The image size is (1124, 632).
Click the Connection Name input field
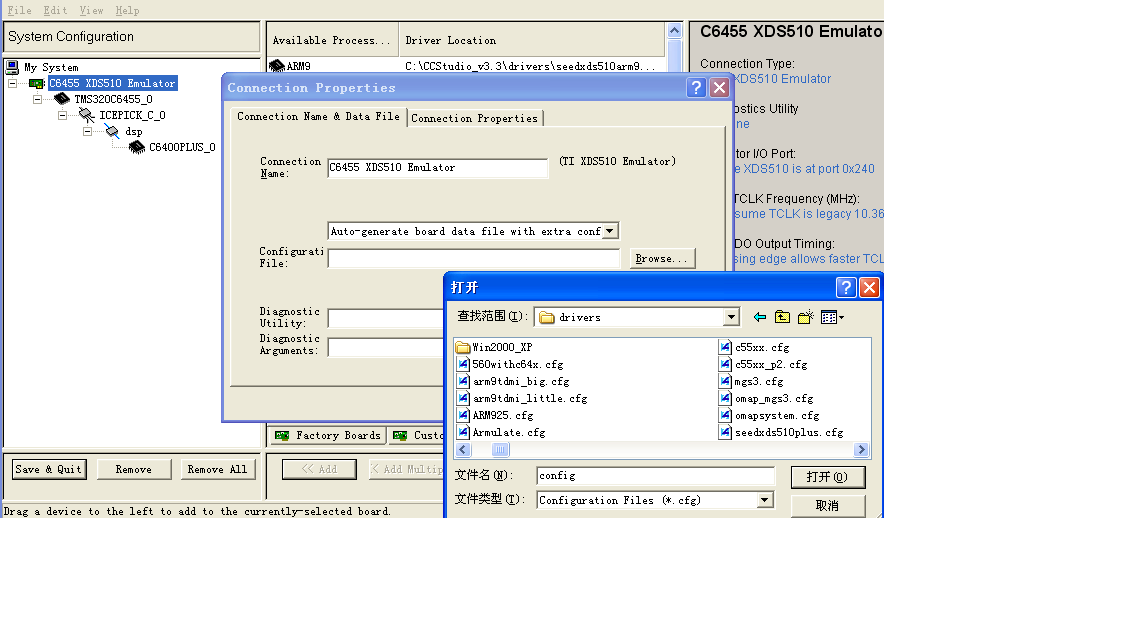coord(438,168)
